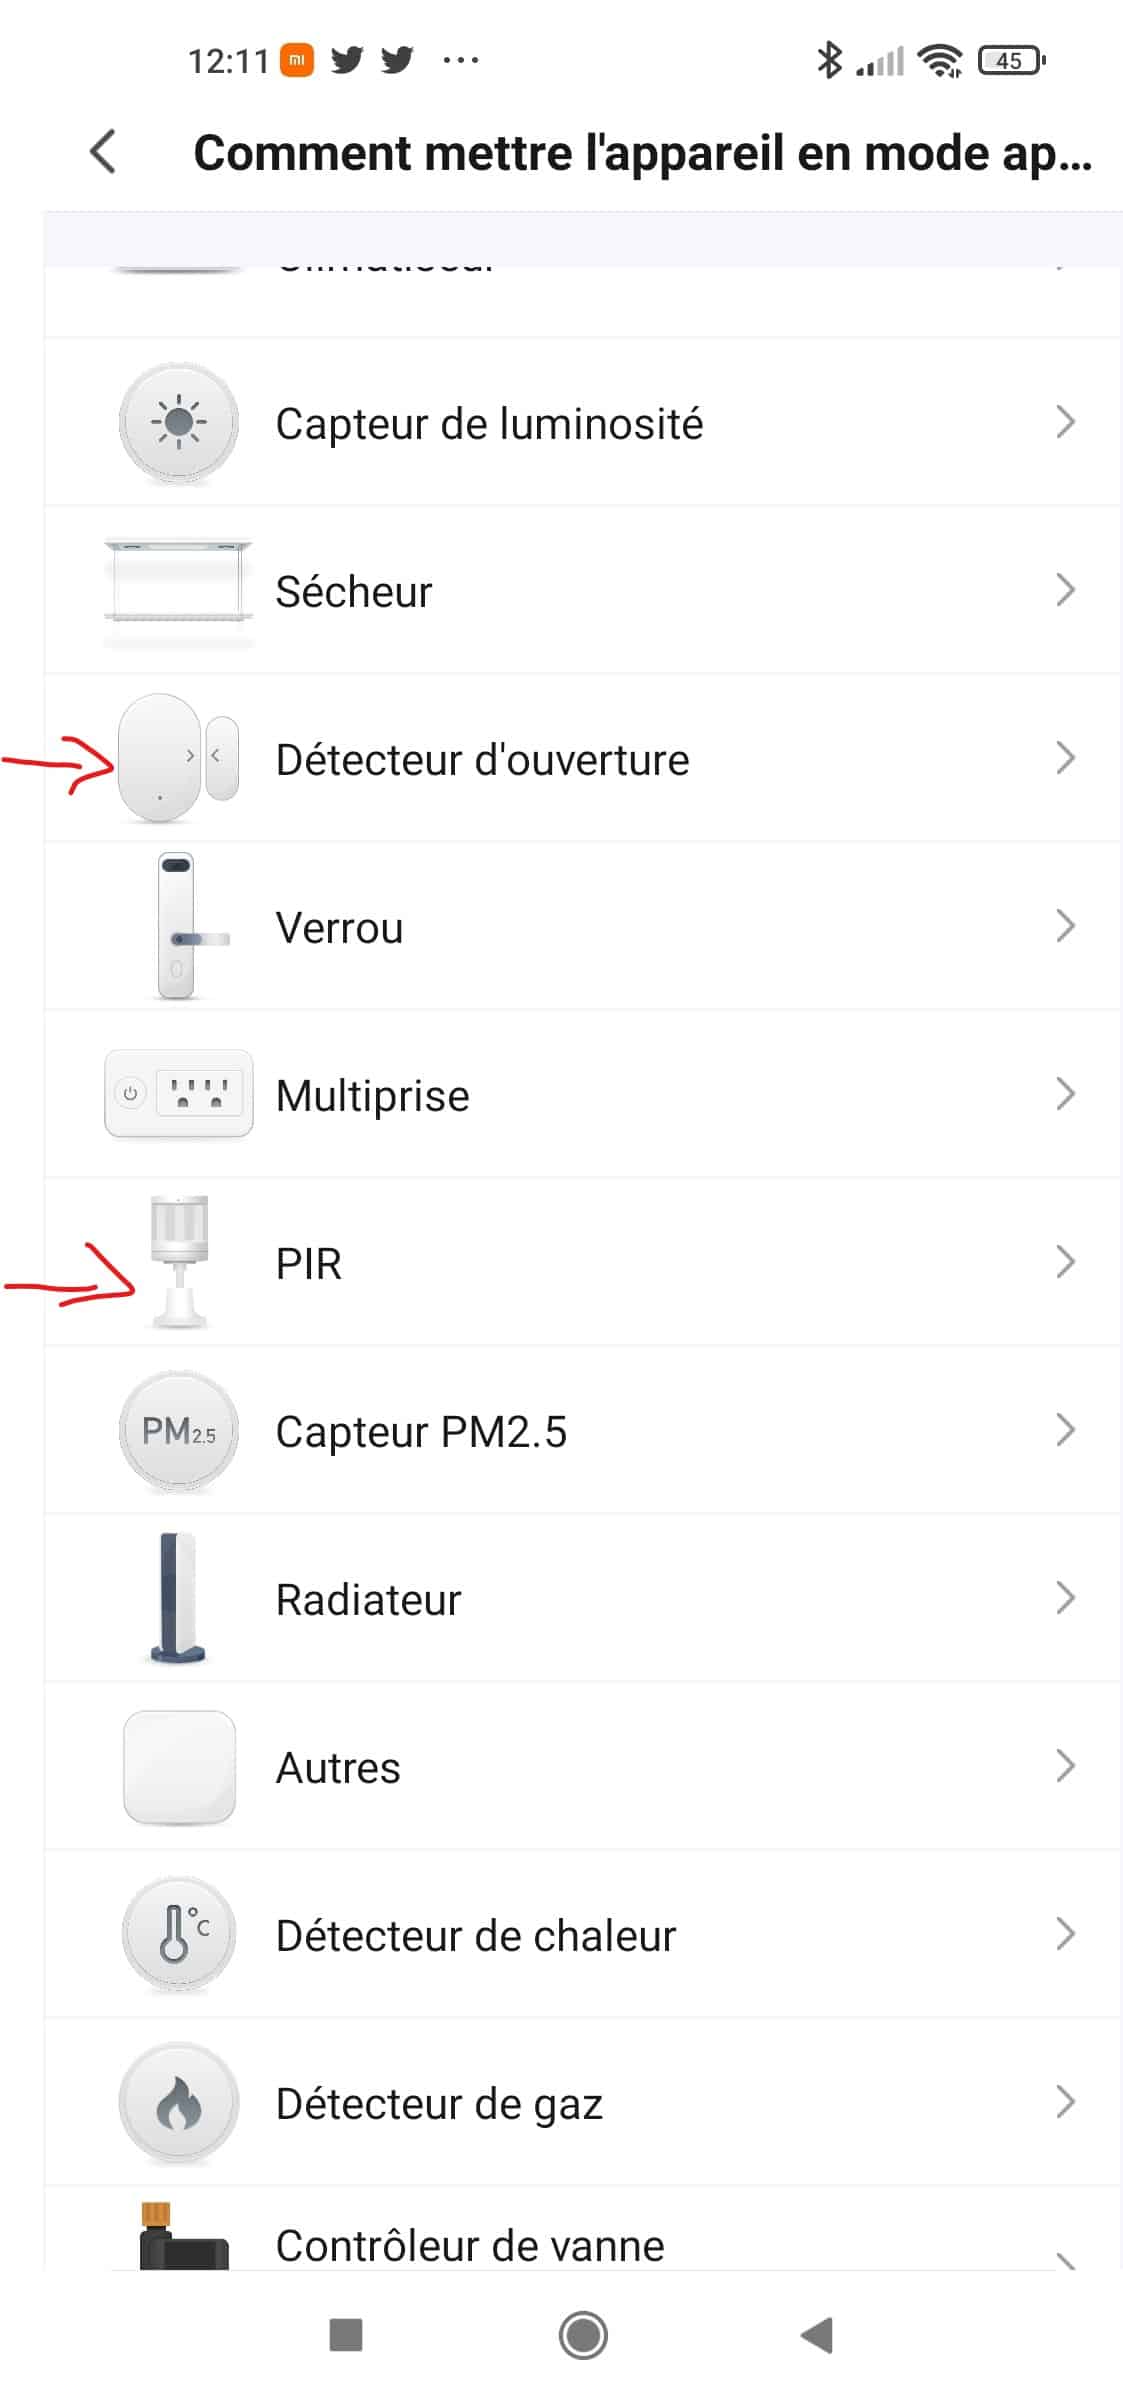Screen dimensions: 1123x2400
Task: Tap the Android home navigation button
Action: coord(583,2335)
